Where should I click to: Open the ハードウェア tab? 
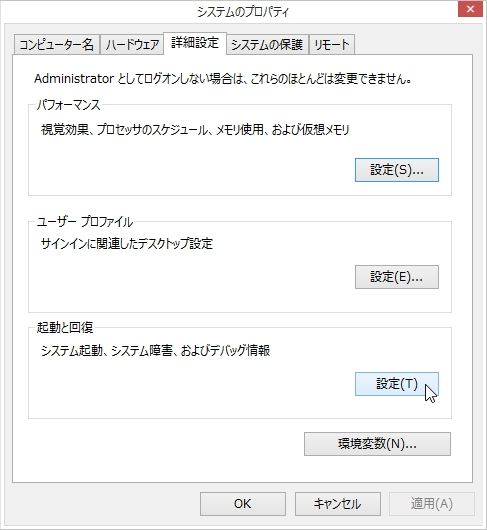pos(132,44)
